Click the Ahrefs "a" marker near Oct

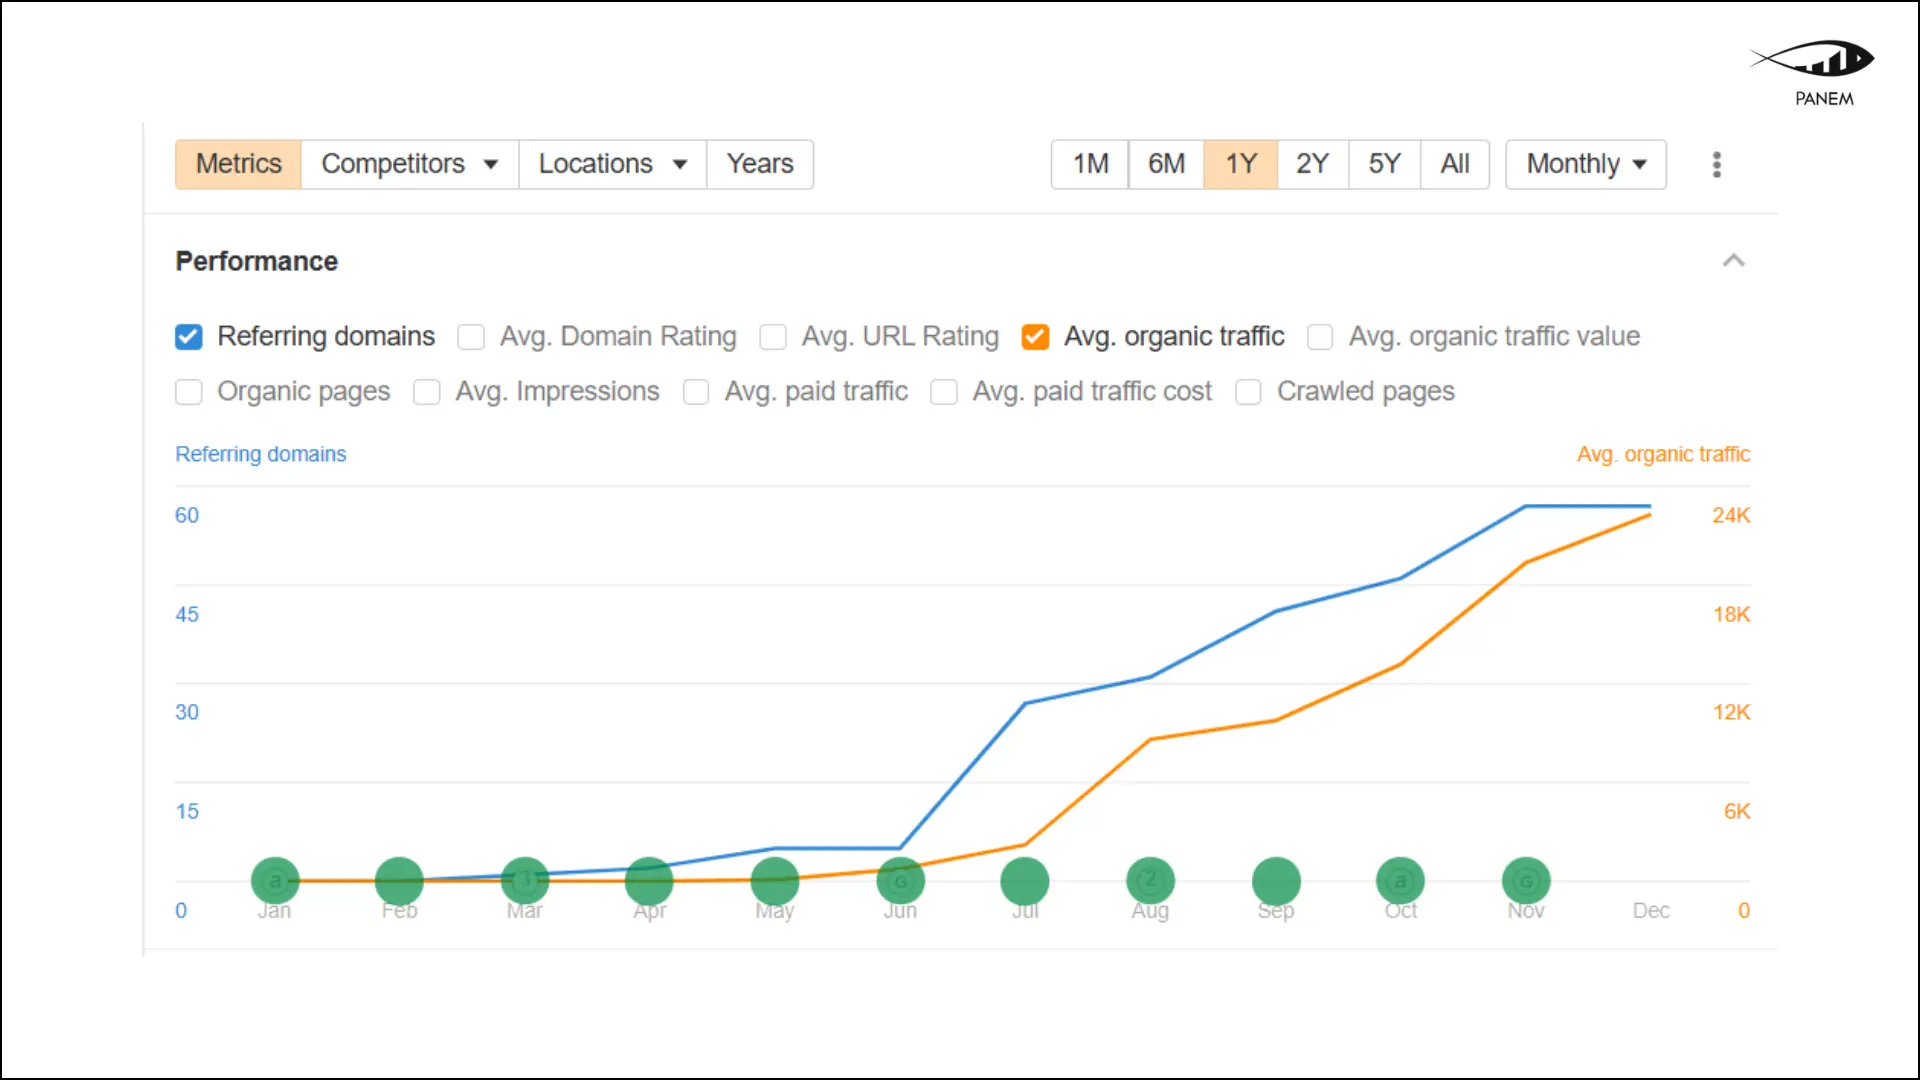tap(1400, 880)
